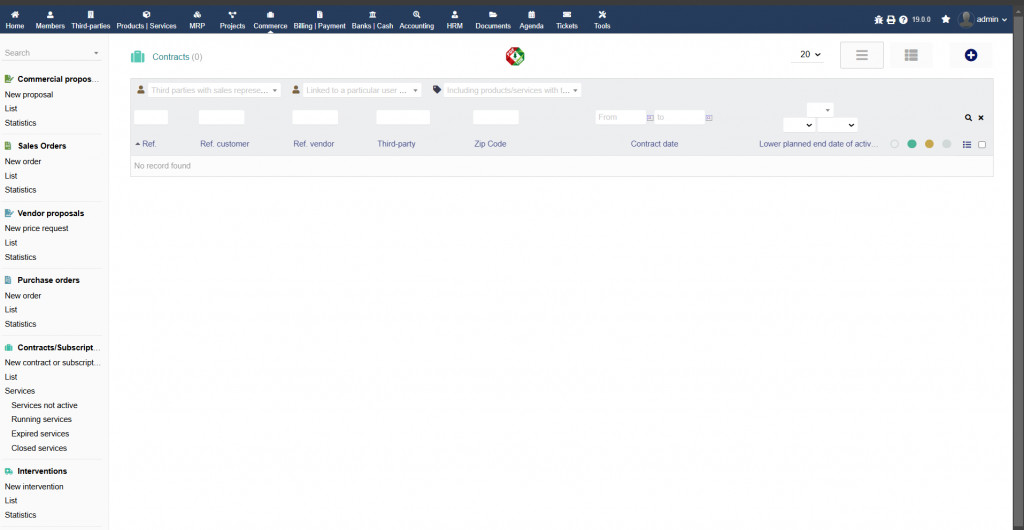The width and height of the screenshot is (1024, 530).
Task: Add new contract with plus icon
Action: coord(970,55)
